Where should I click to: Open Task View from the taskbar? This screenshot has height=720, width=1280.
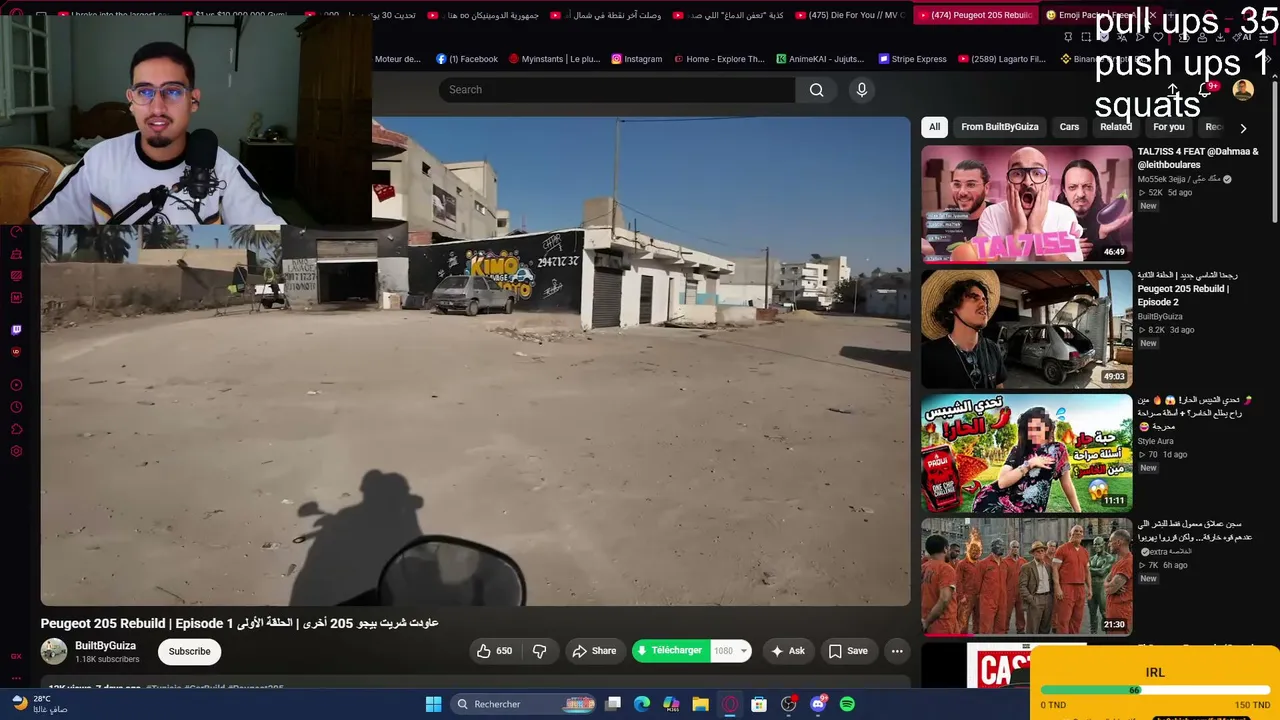[x=613, y=704]
